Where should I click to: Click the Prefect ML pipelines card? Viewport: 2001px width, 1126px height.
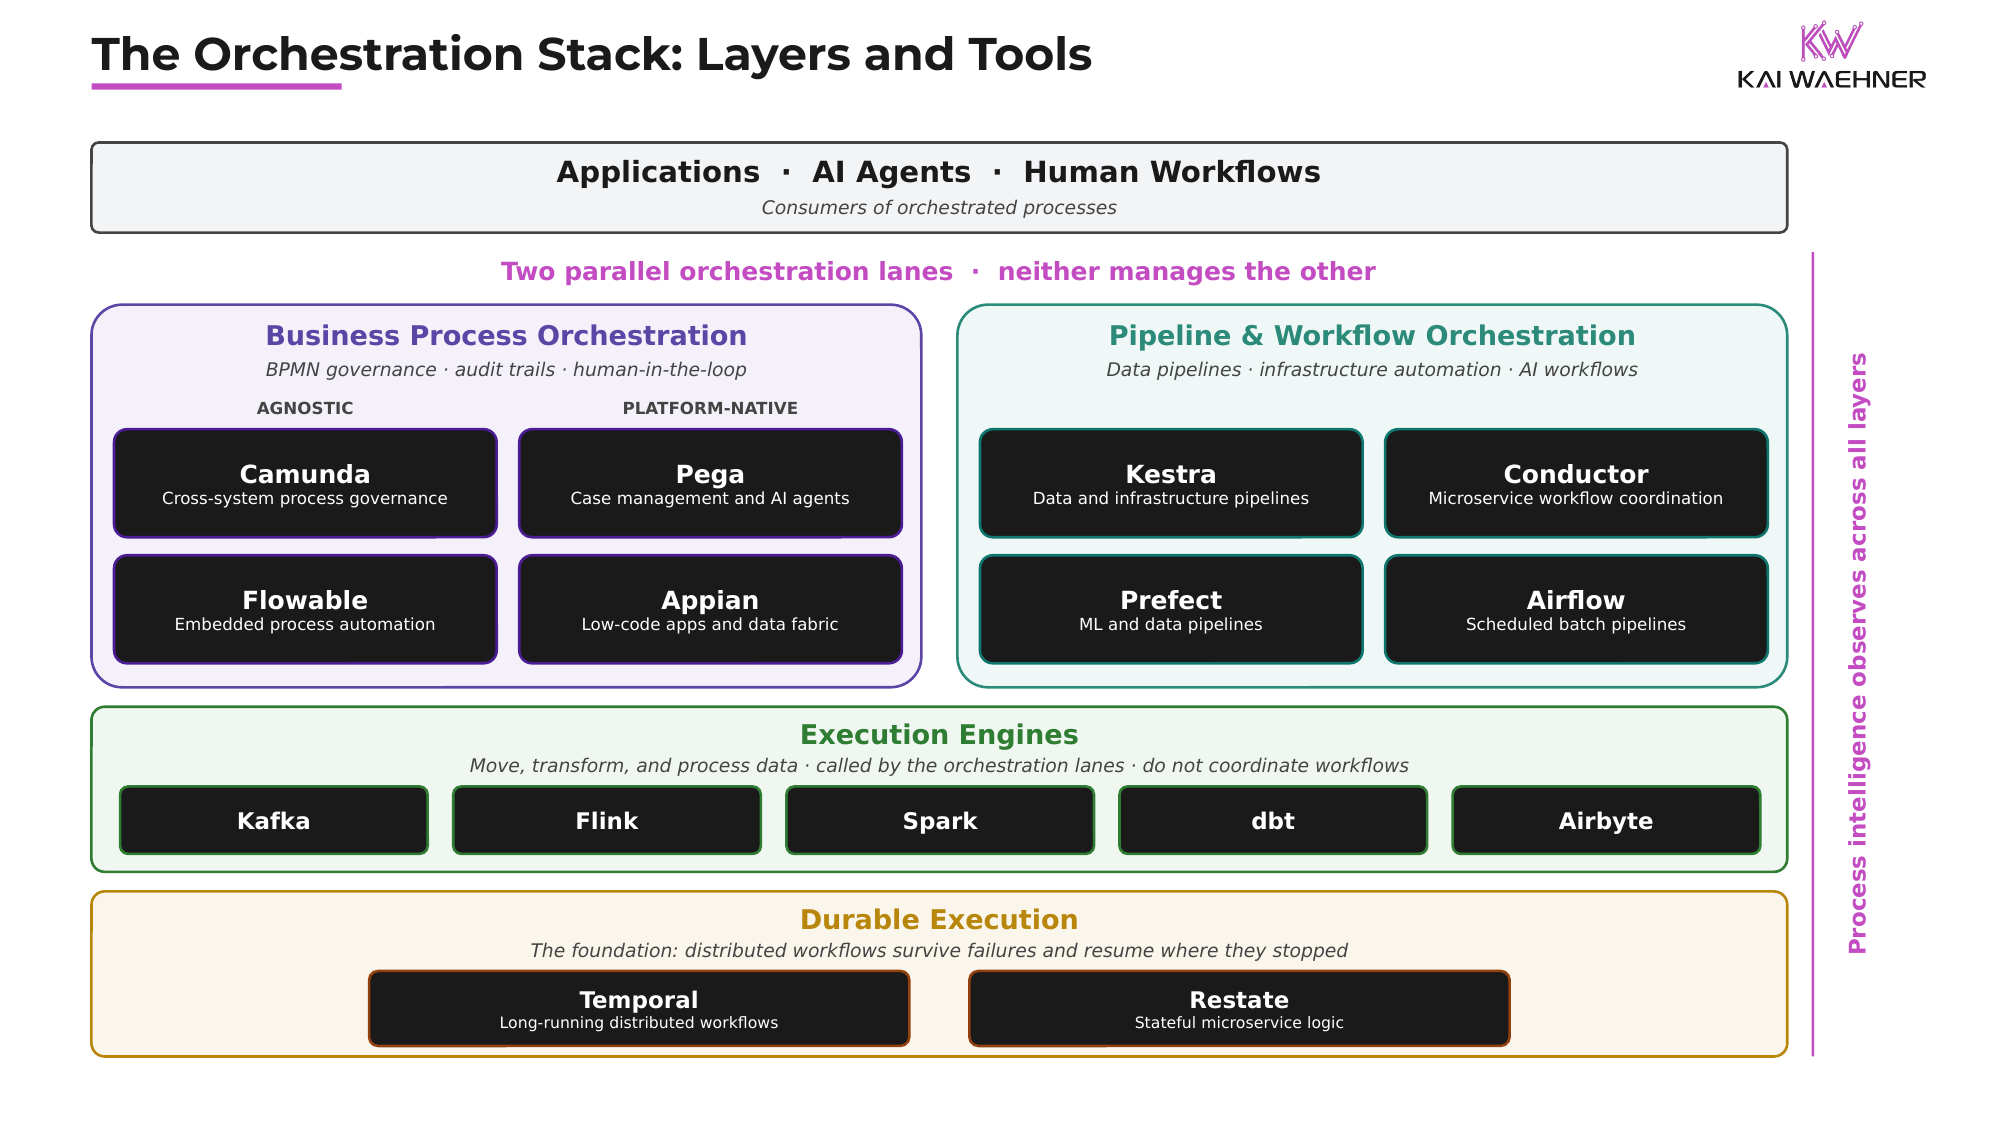1171,610
